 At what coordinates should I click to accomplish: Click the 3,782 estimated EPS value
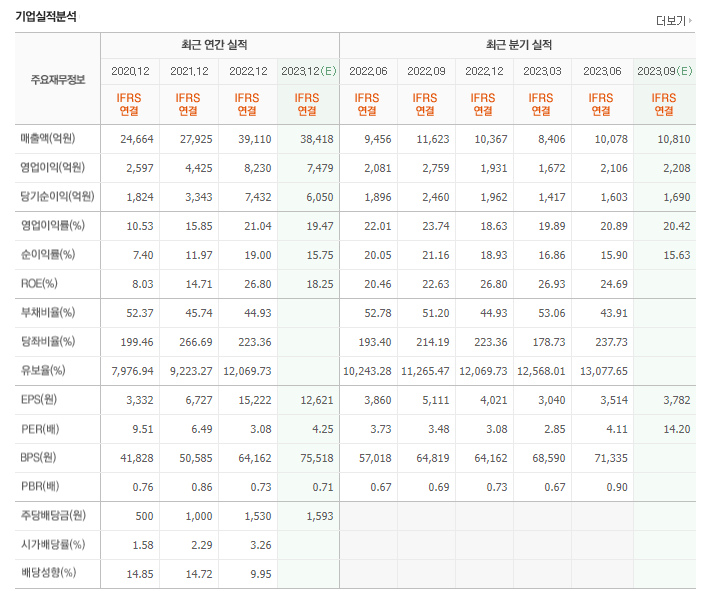click(677, 400)
